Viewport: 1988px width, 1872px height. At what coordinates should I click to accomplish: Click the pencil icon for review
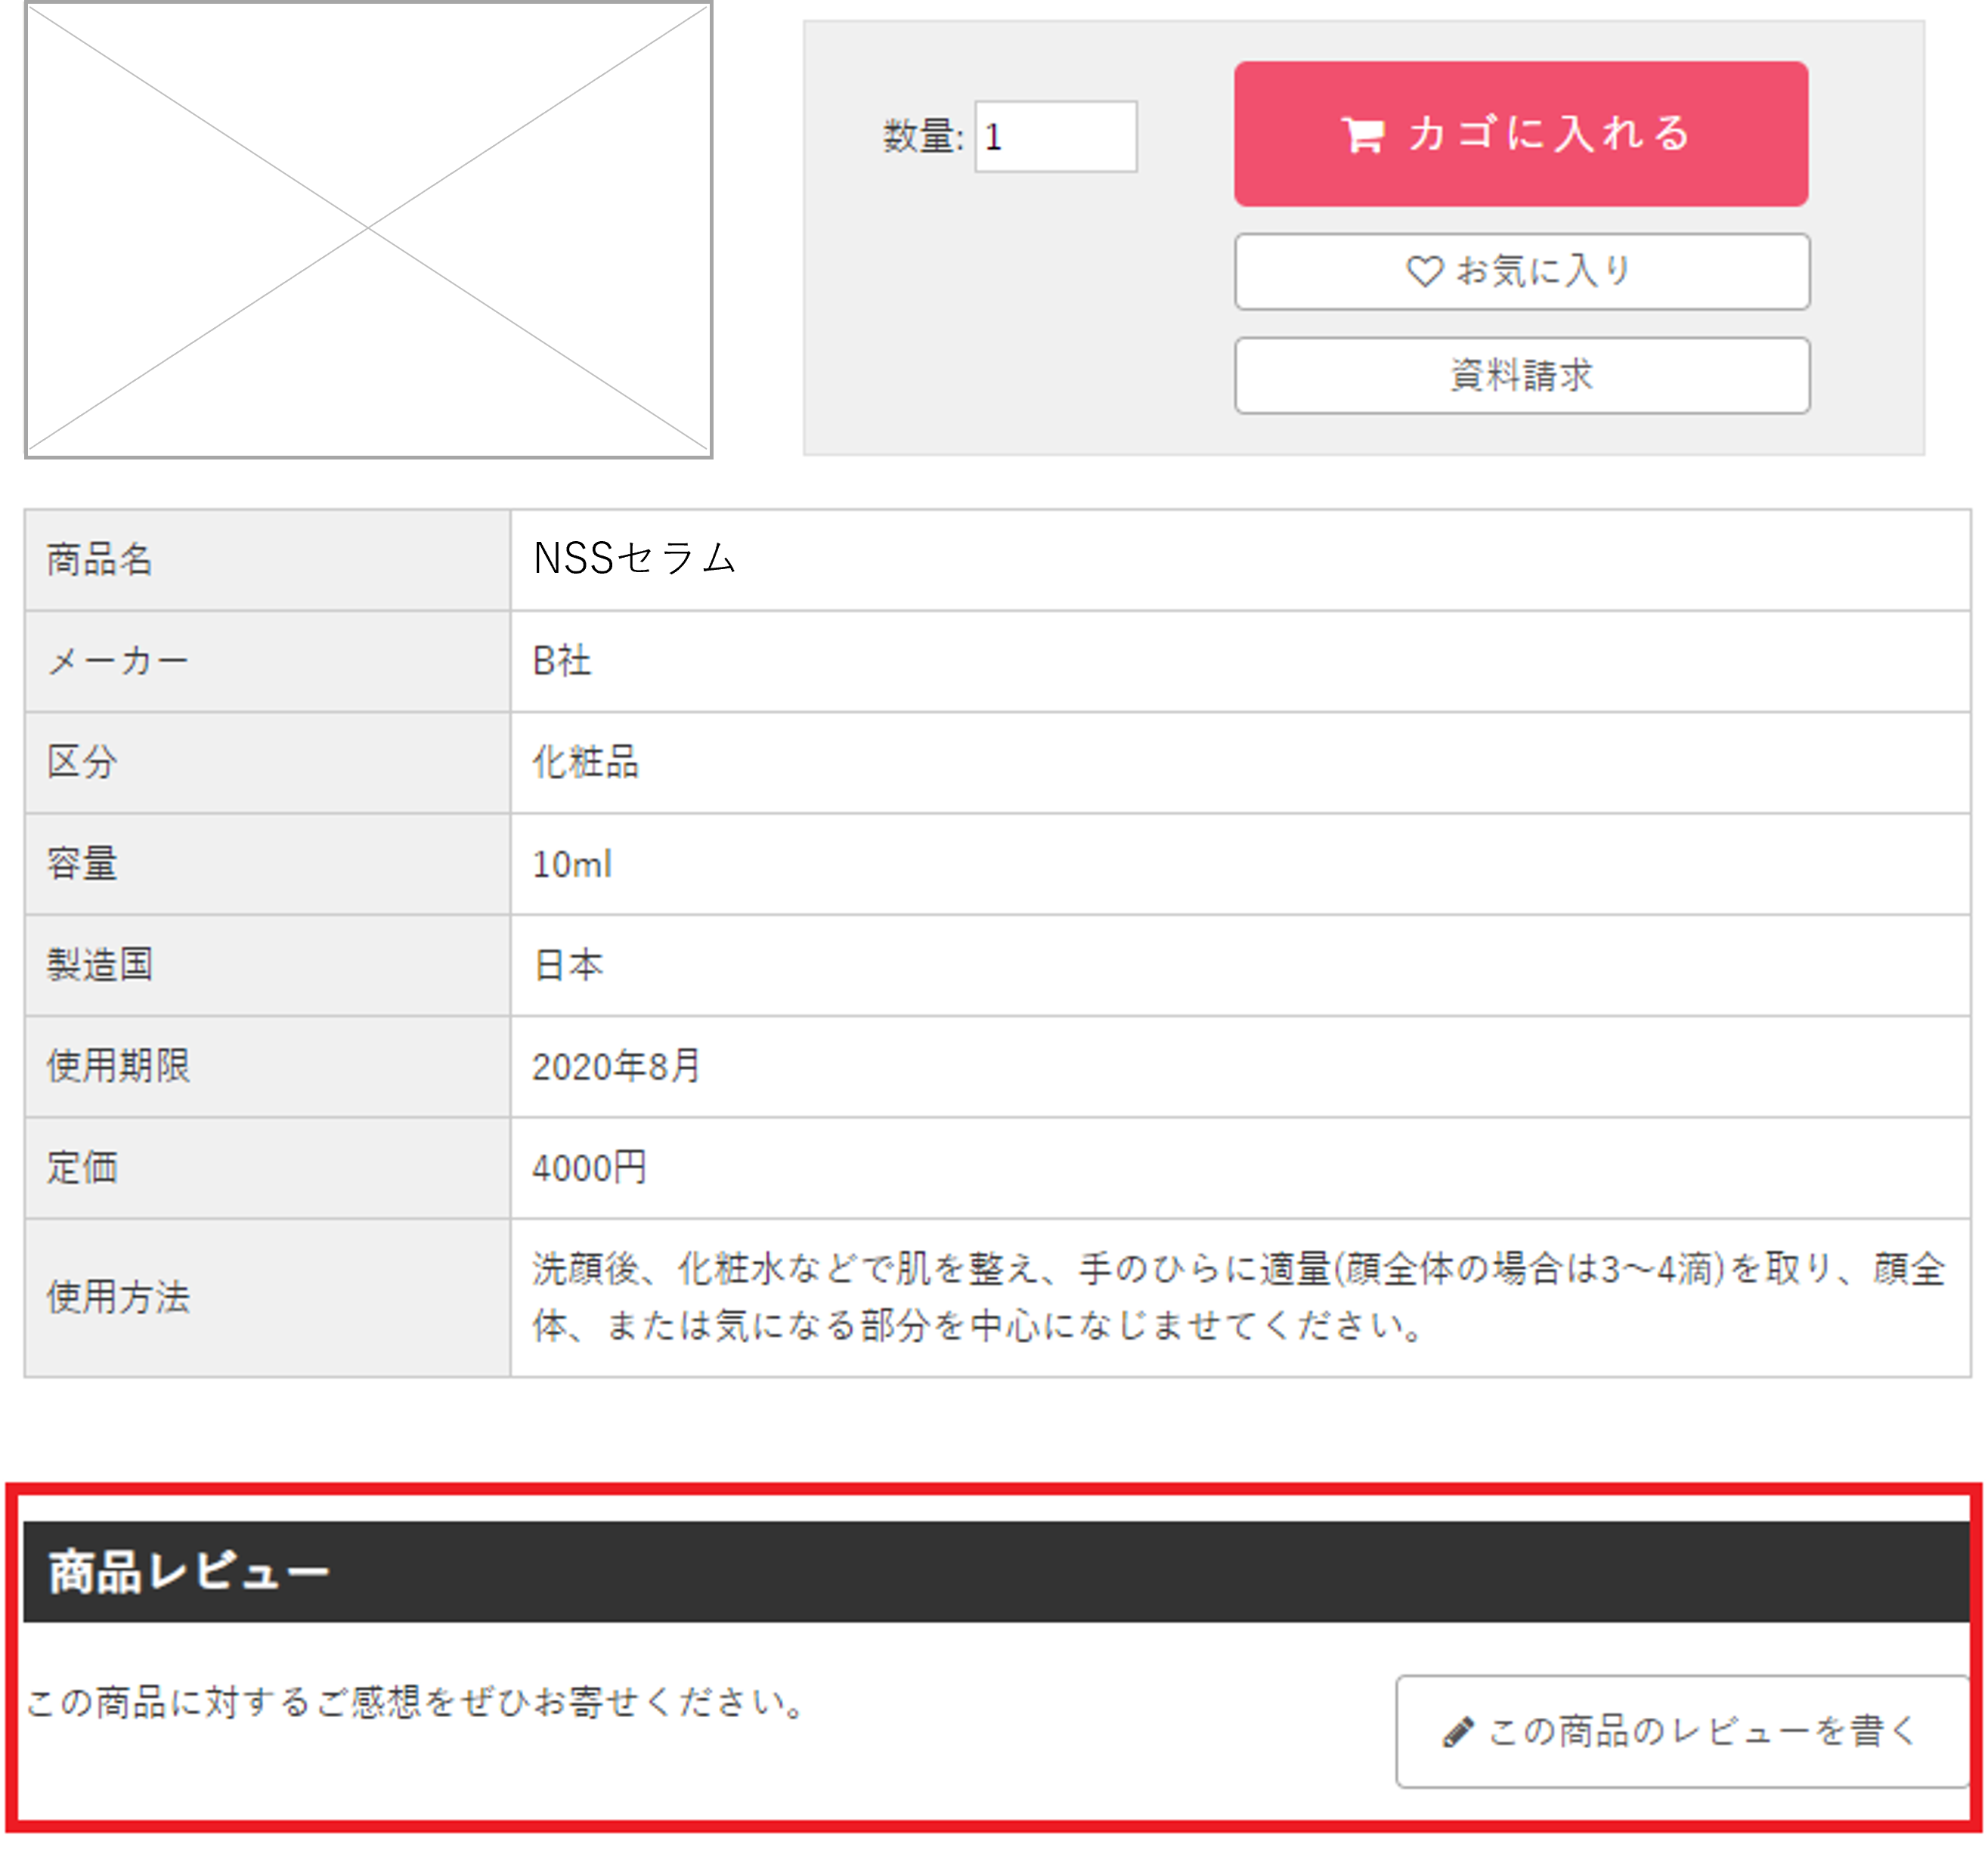(1458, 1732)
